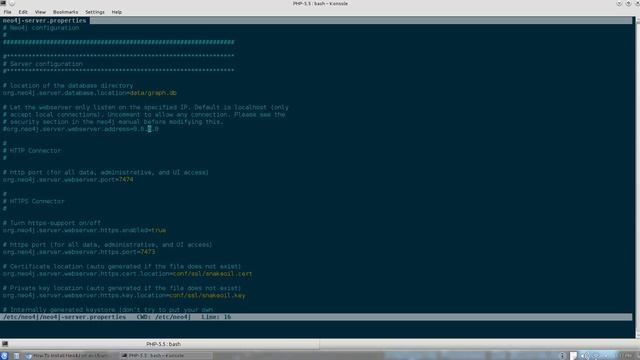Click the '# HTTPS Connector' comment
Viewport: 640px width, 360px height.
(33, 201)
